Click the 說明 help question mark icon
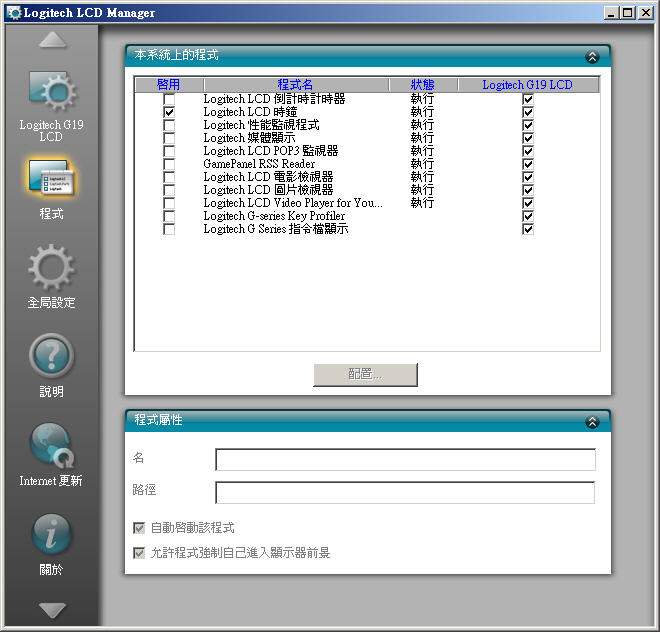660x632 pixels. tap(50, 358)
